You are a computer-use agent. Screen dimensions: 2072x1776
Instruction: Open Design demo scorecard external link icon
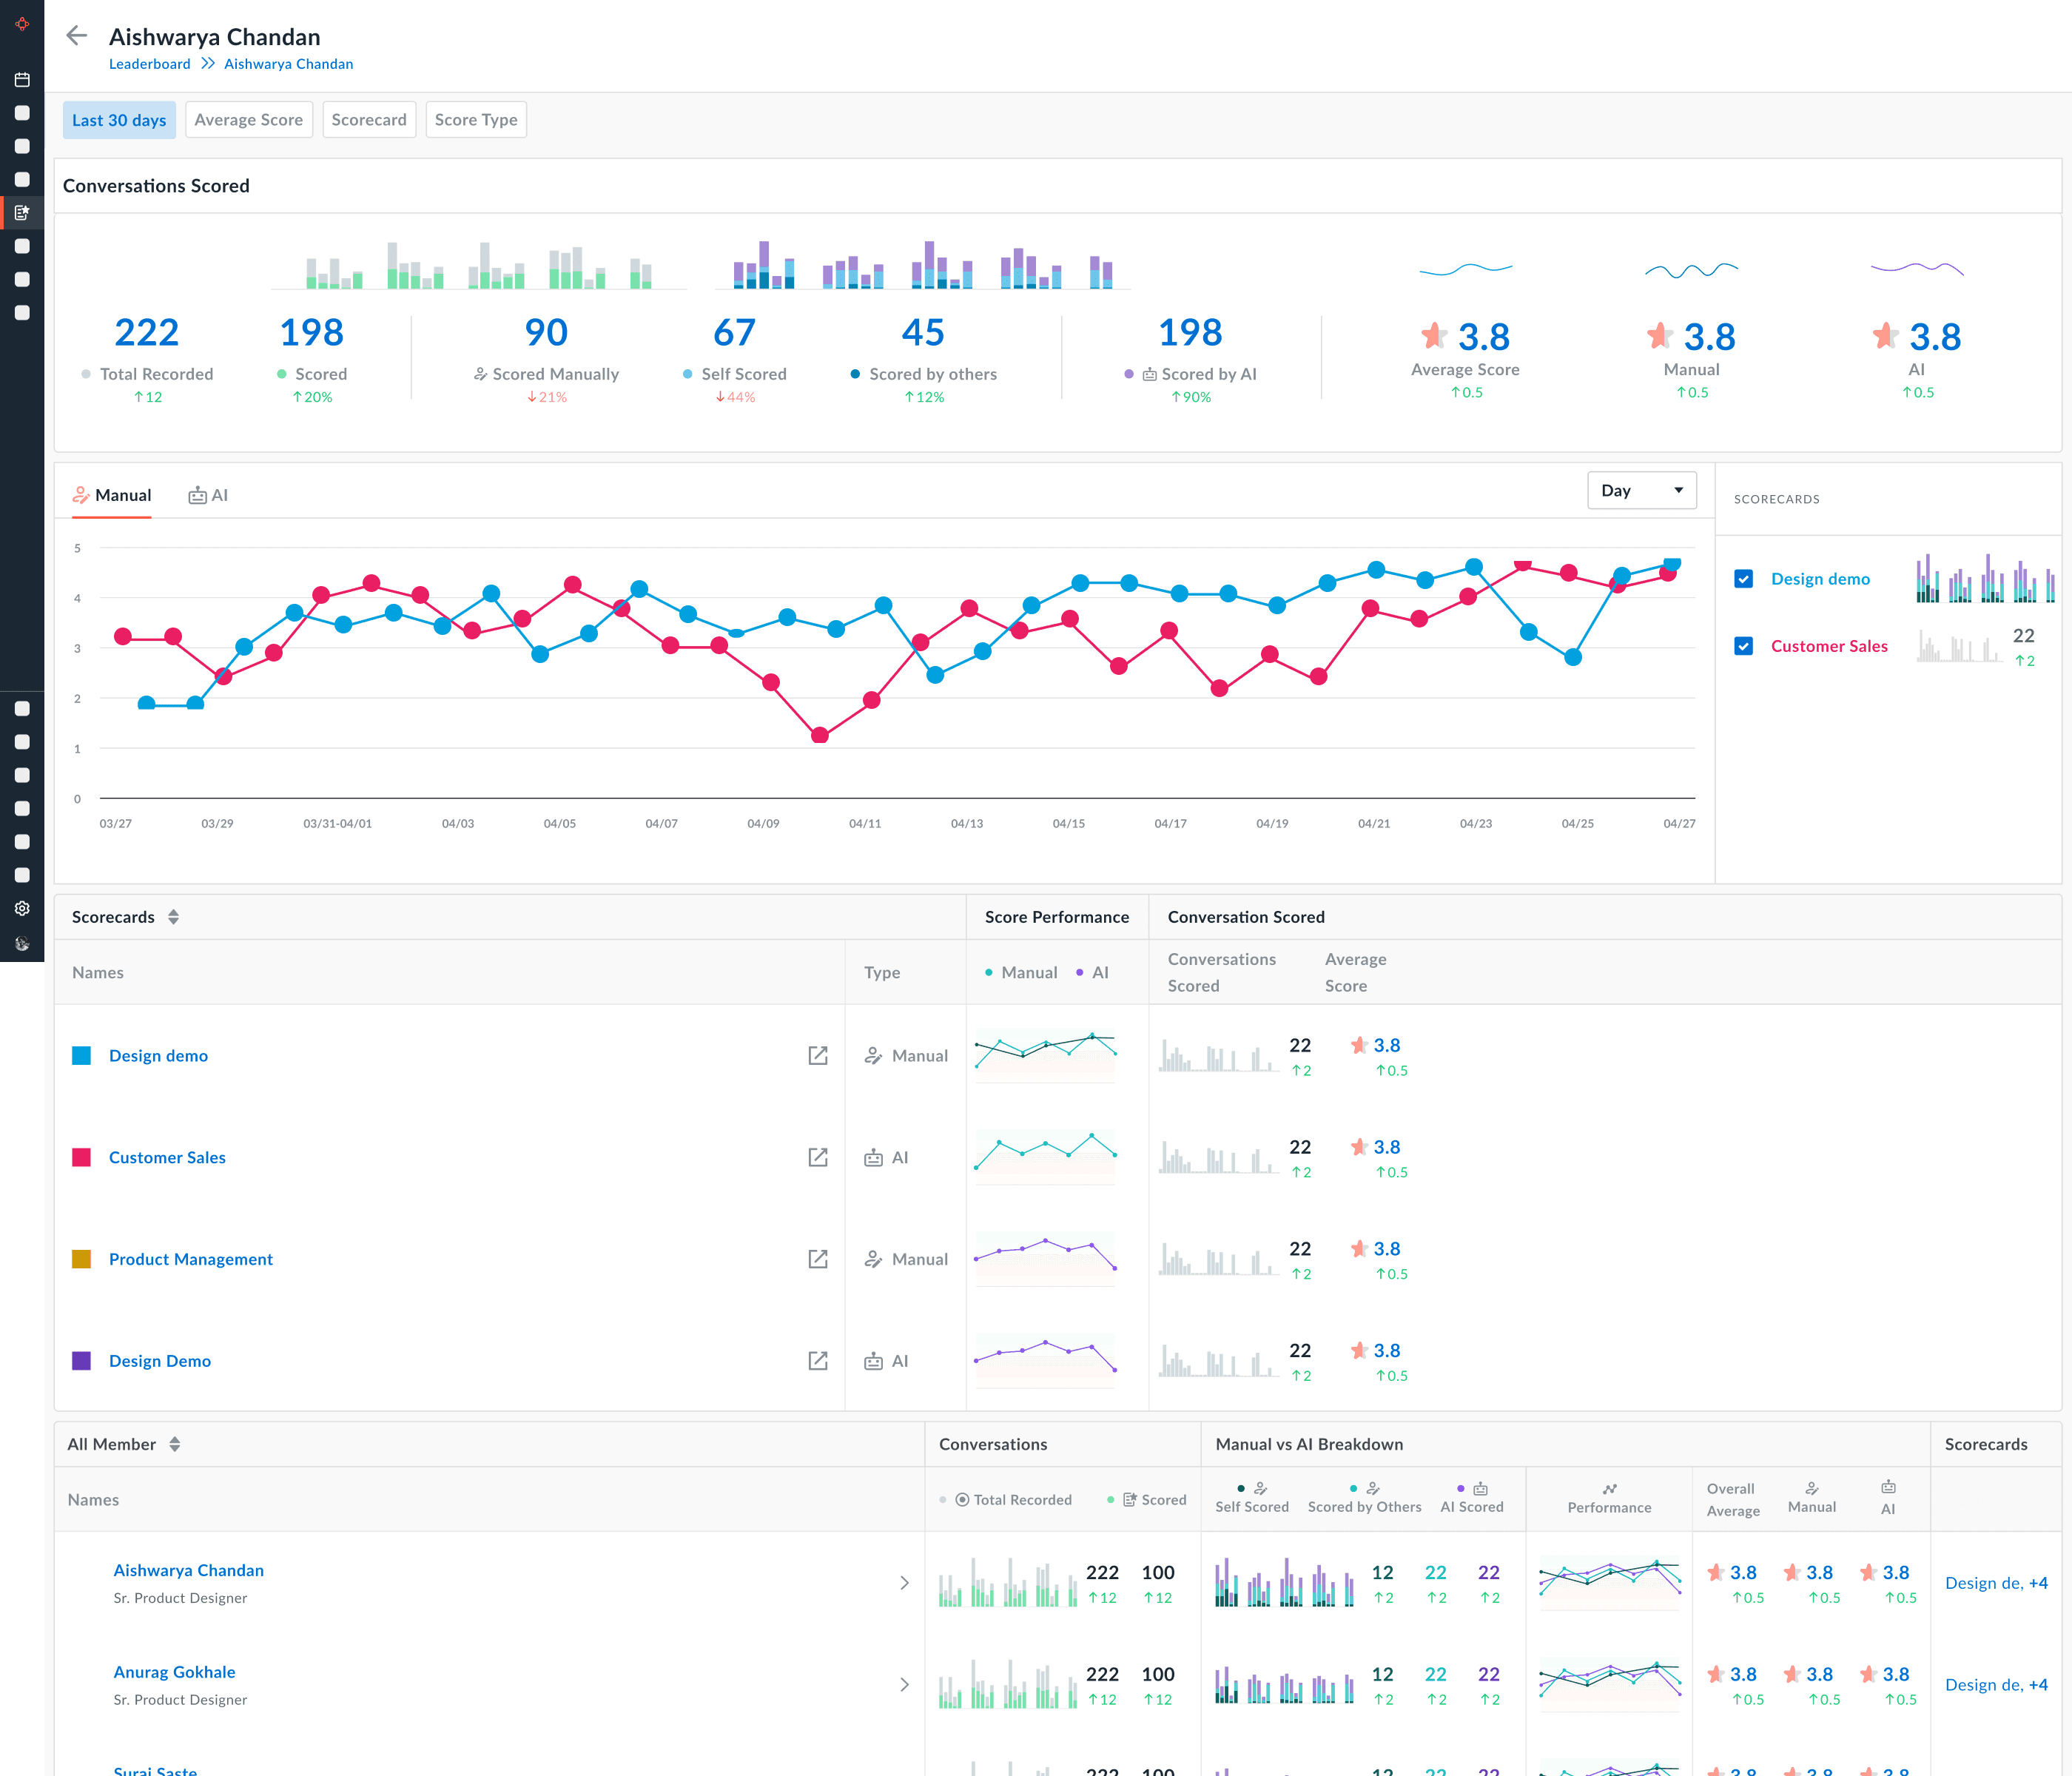[x=817, y=1056]
